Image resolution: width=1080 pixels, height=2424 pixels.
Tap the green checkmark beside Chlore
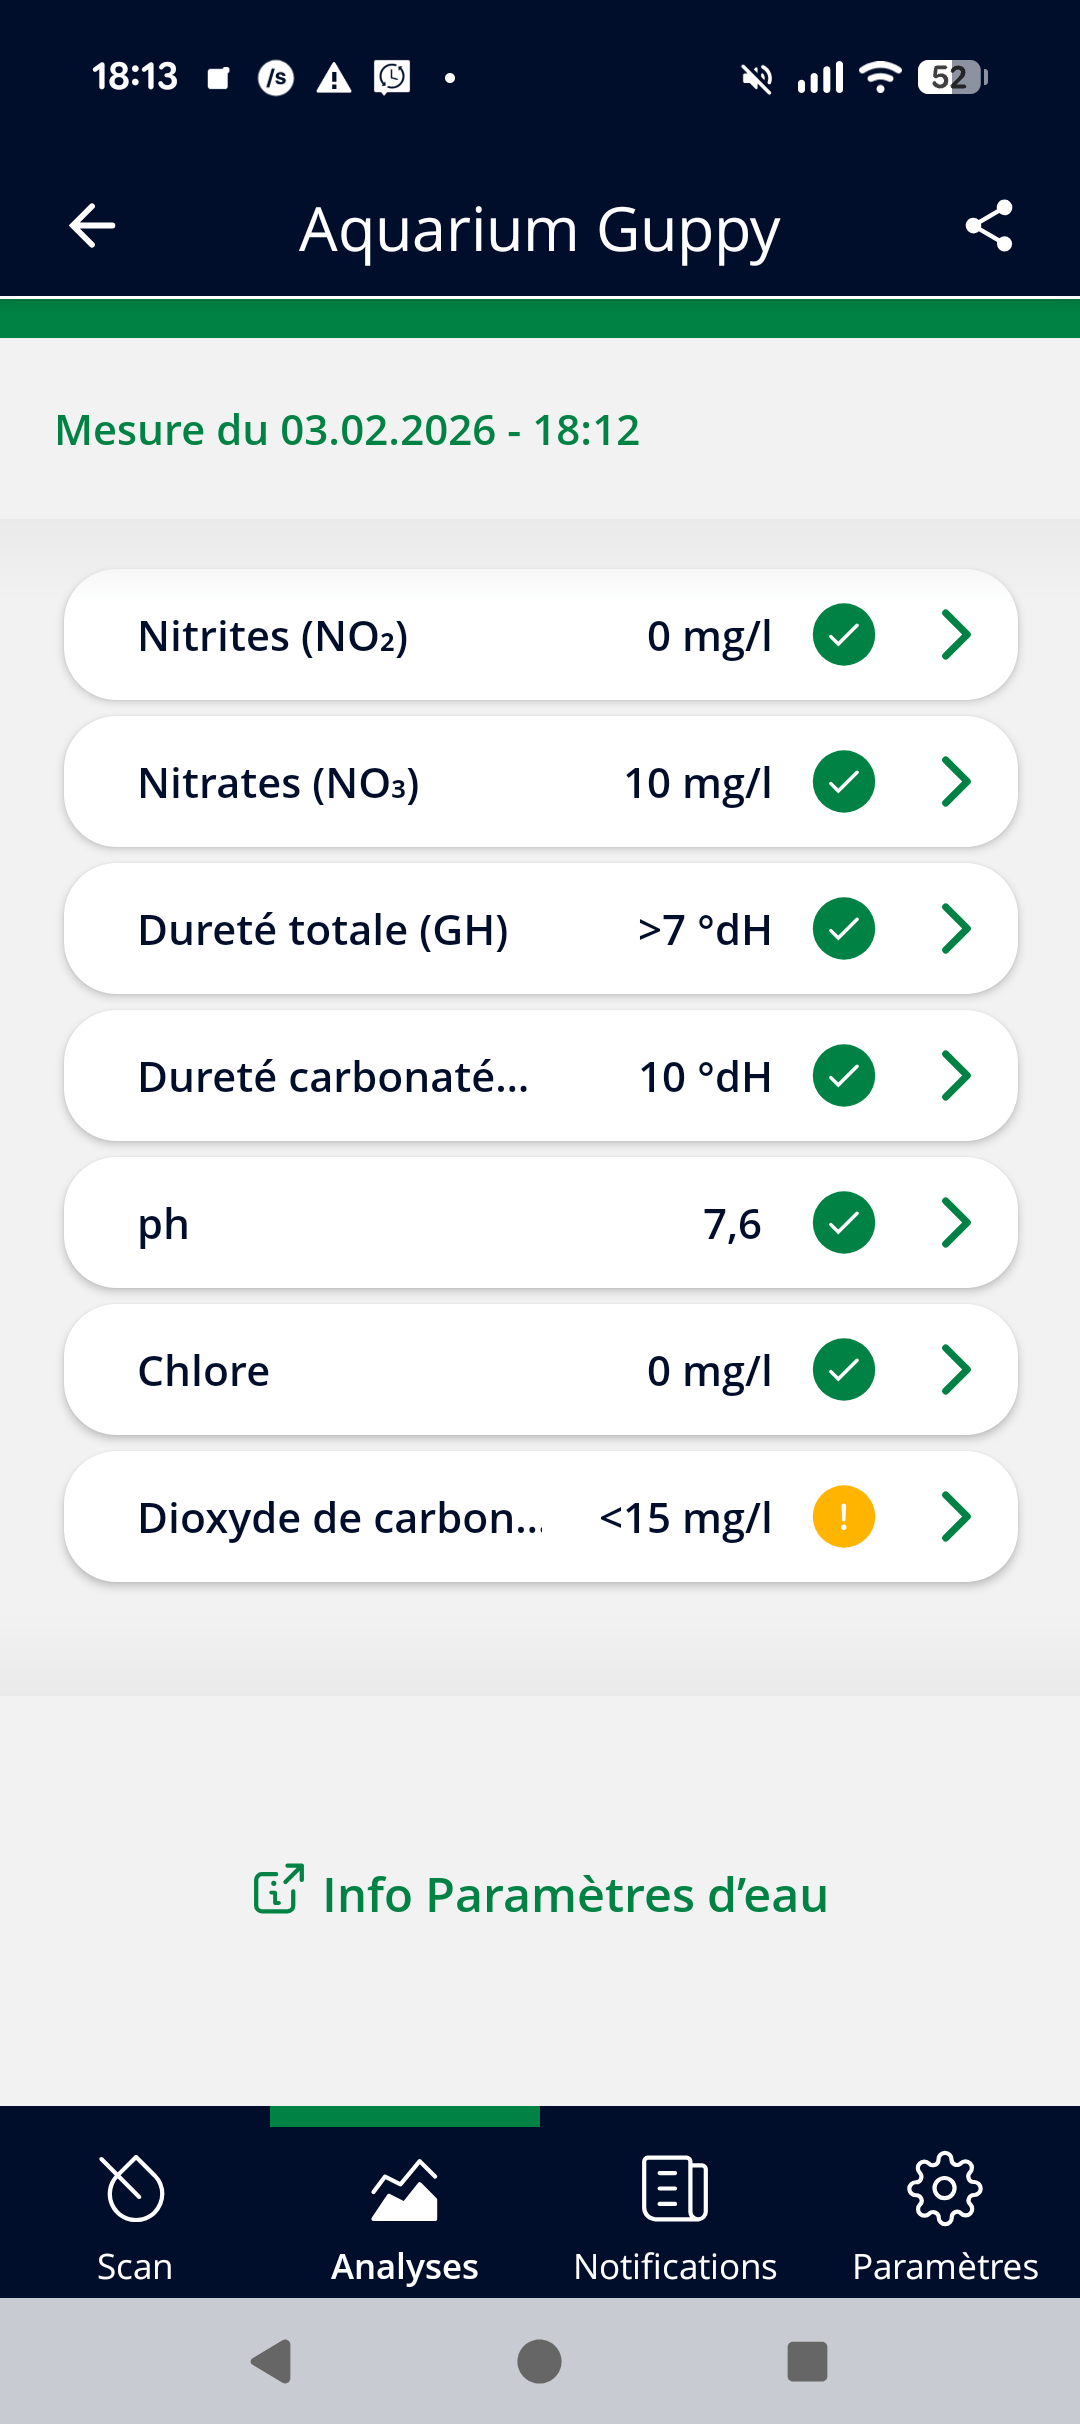844,1370
